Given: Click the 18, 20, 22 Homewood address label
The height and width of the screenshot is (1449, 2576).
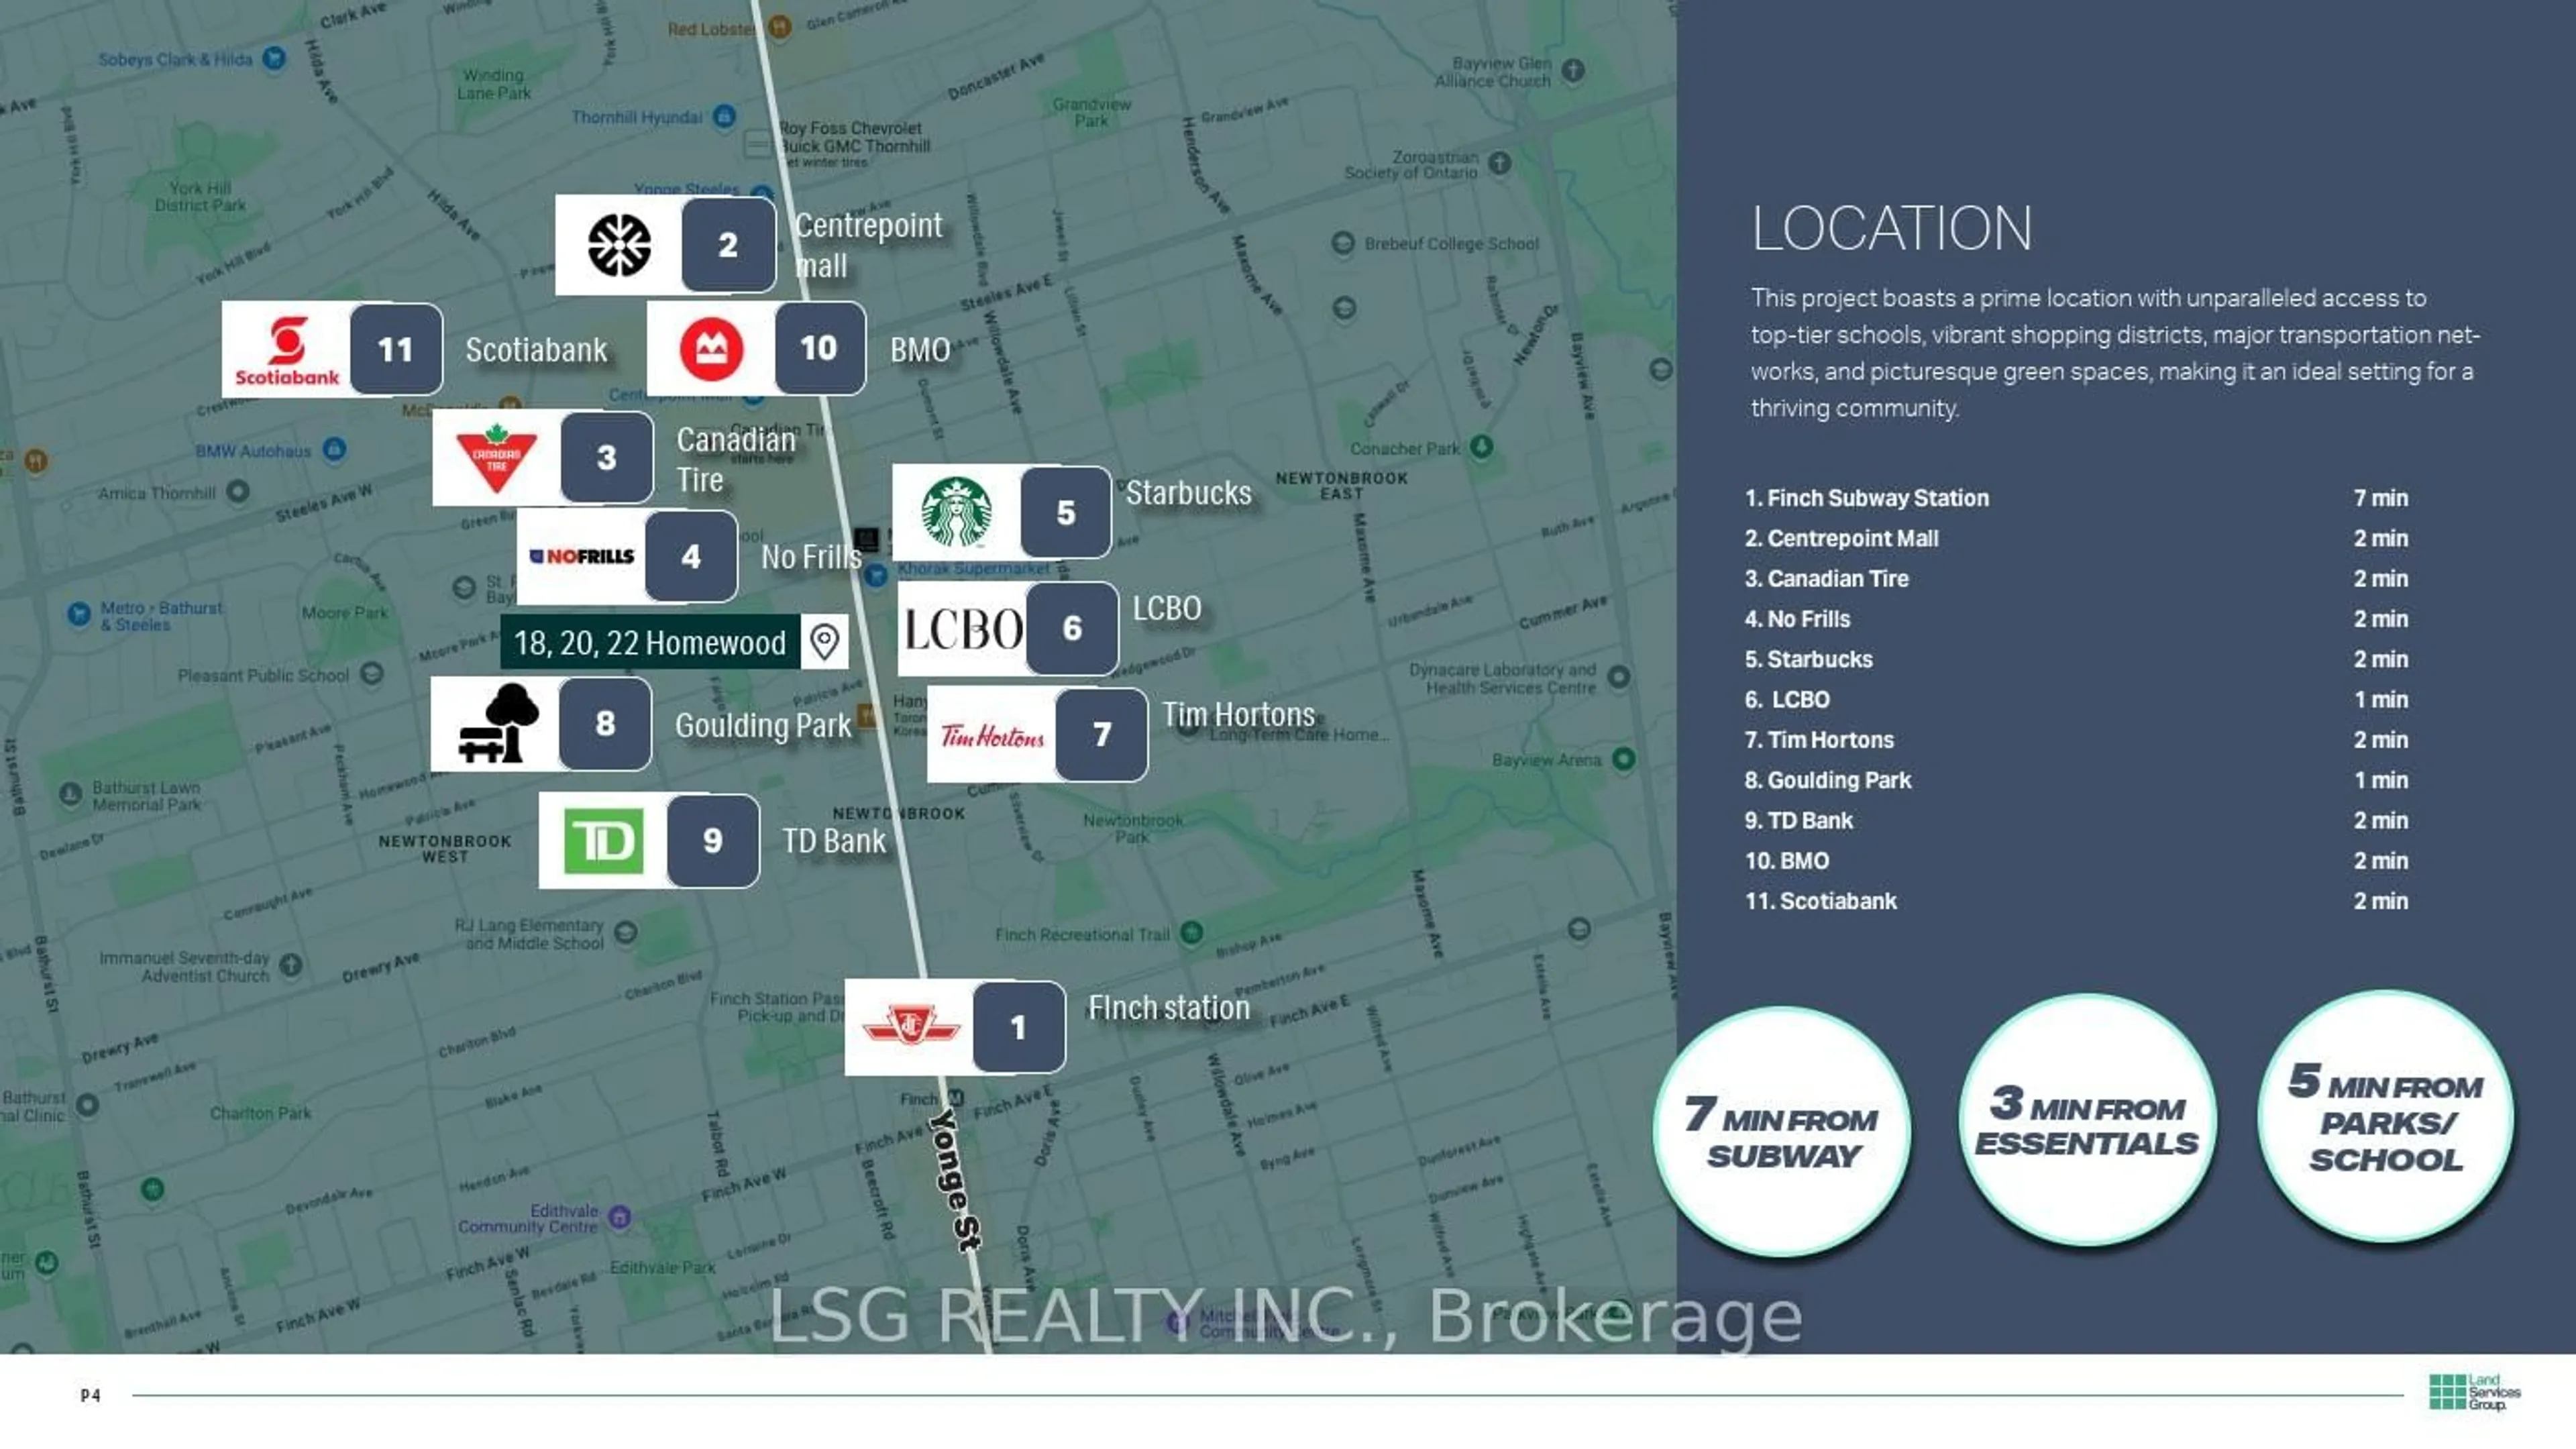Looking at the screenshot, I should pyautogui.click(x=650, y=642).
